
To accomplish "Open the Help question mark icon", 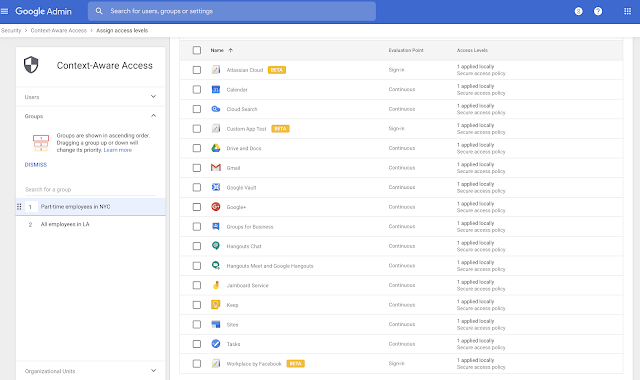I will tap(598, 11).
